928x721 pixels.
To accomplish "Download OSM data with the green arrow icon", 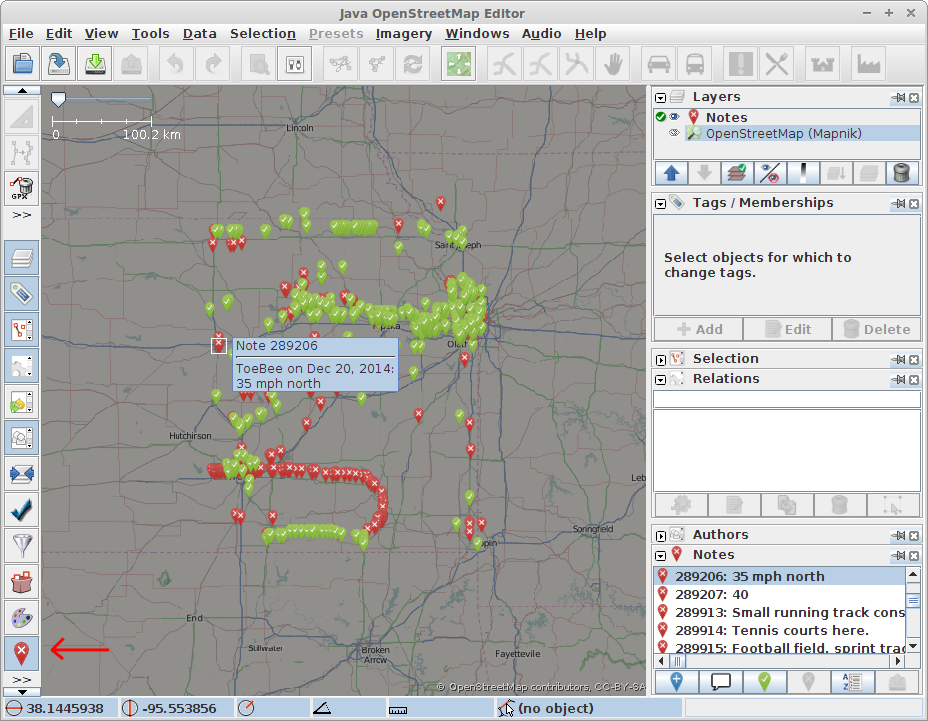I will point(93,63).
